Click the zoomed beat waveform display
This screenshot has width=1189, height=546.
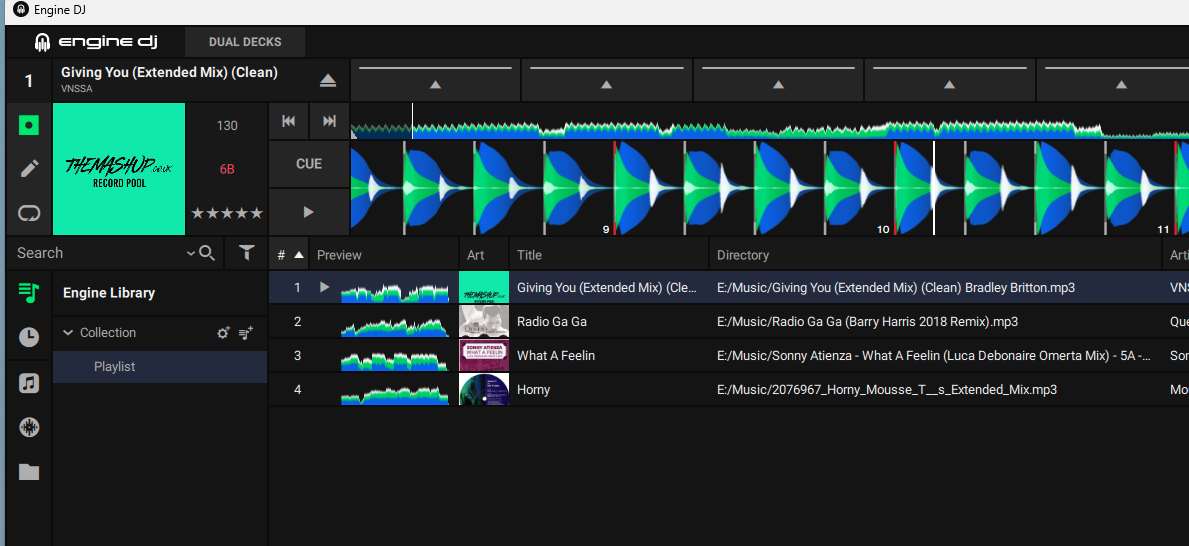tap(769, 187)
